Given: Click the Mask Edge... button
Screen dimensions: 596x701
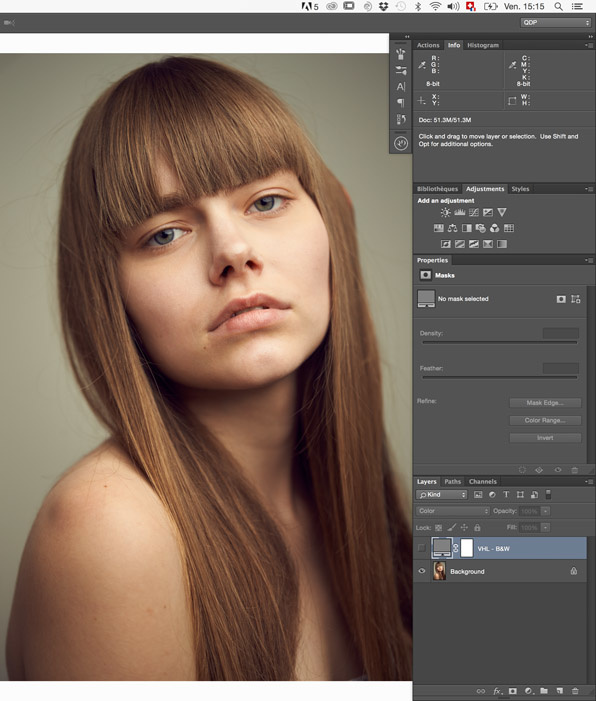Looking at the screenshot, I should (545, 403).
